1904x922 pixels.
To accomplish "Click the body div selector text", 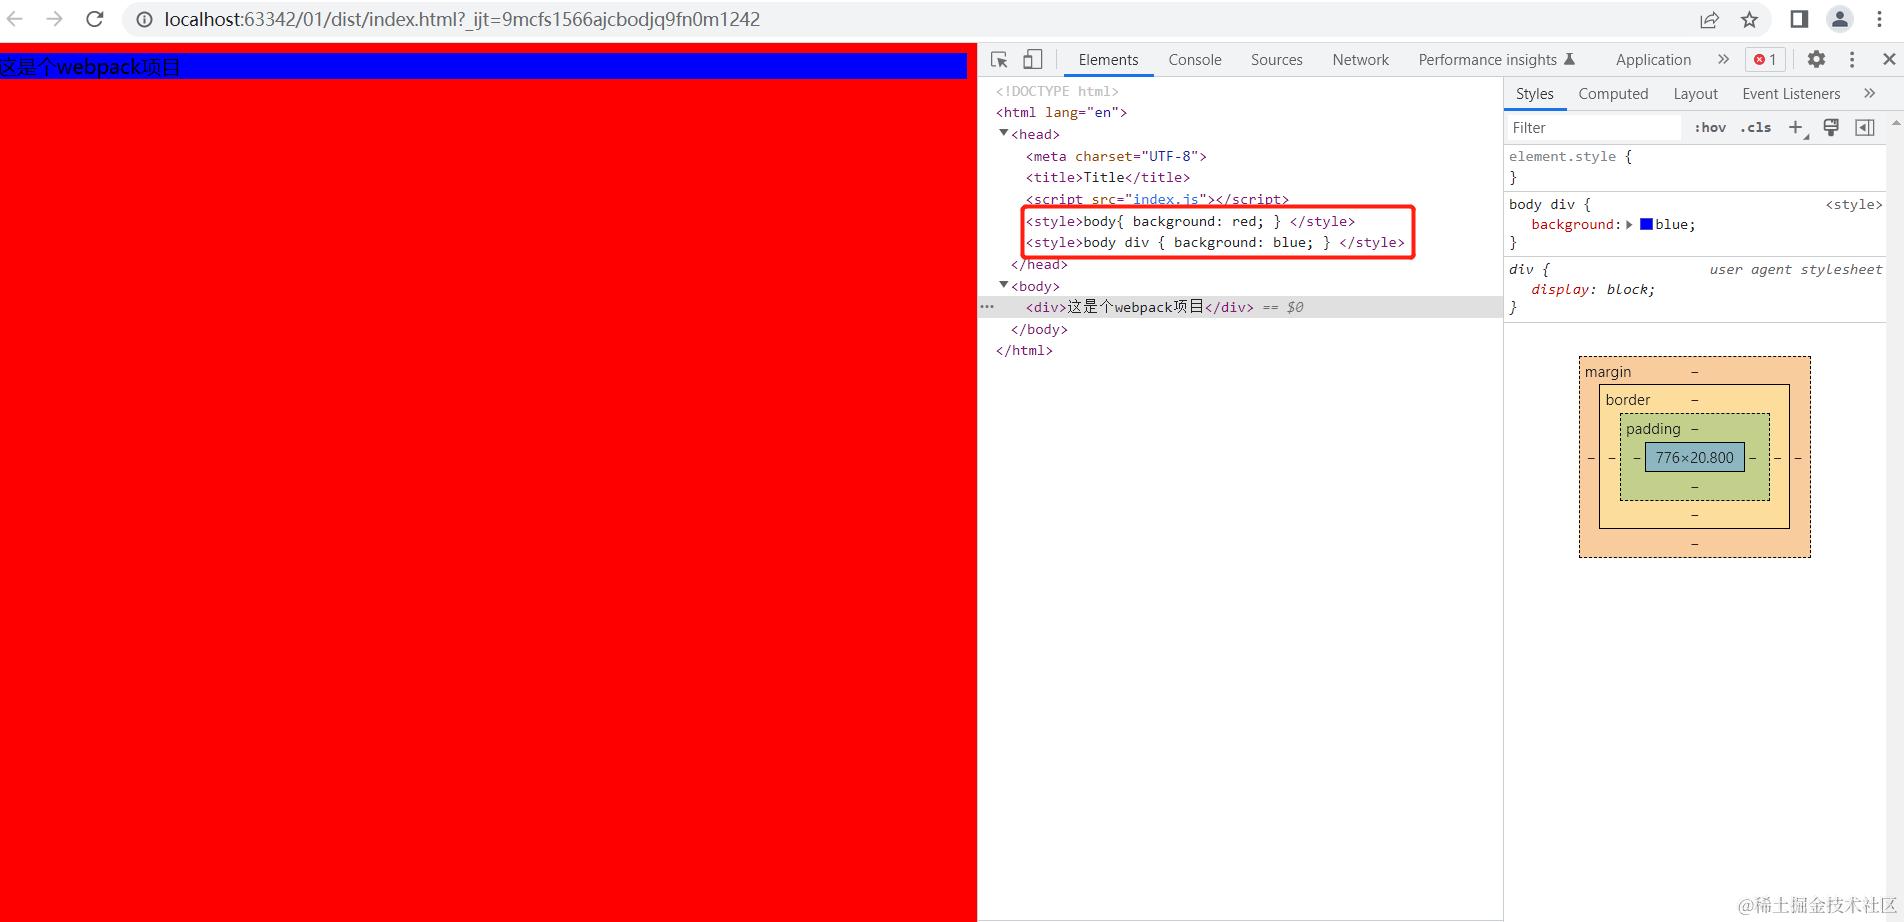I will pos(1542,204).
